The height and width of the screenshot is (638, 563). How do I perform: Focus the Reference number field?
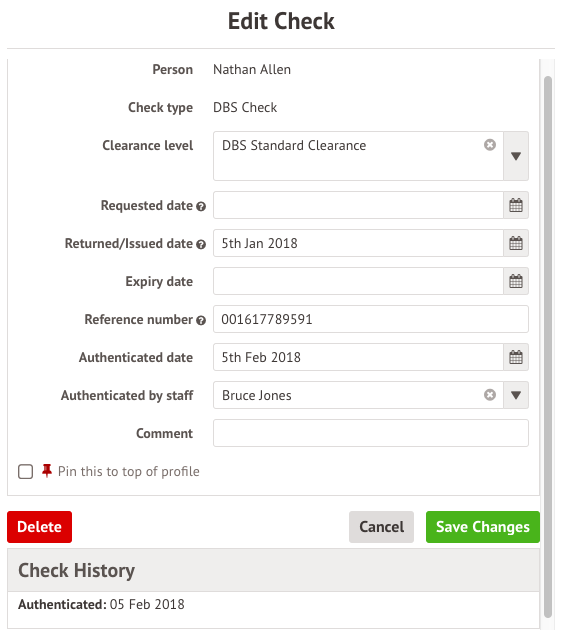tap(371, 319)
